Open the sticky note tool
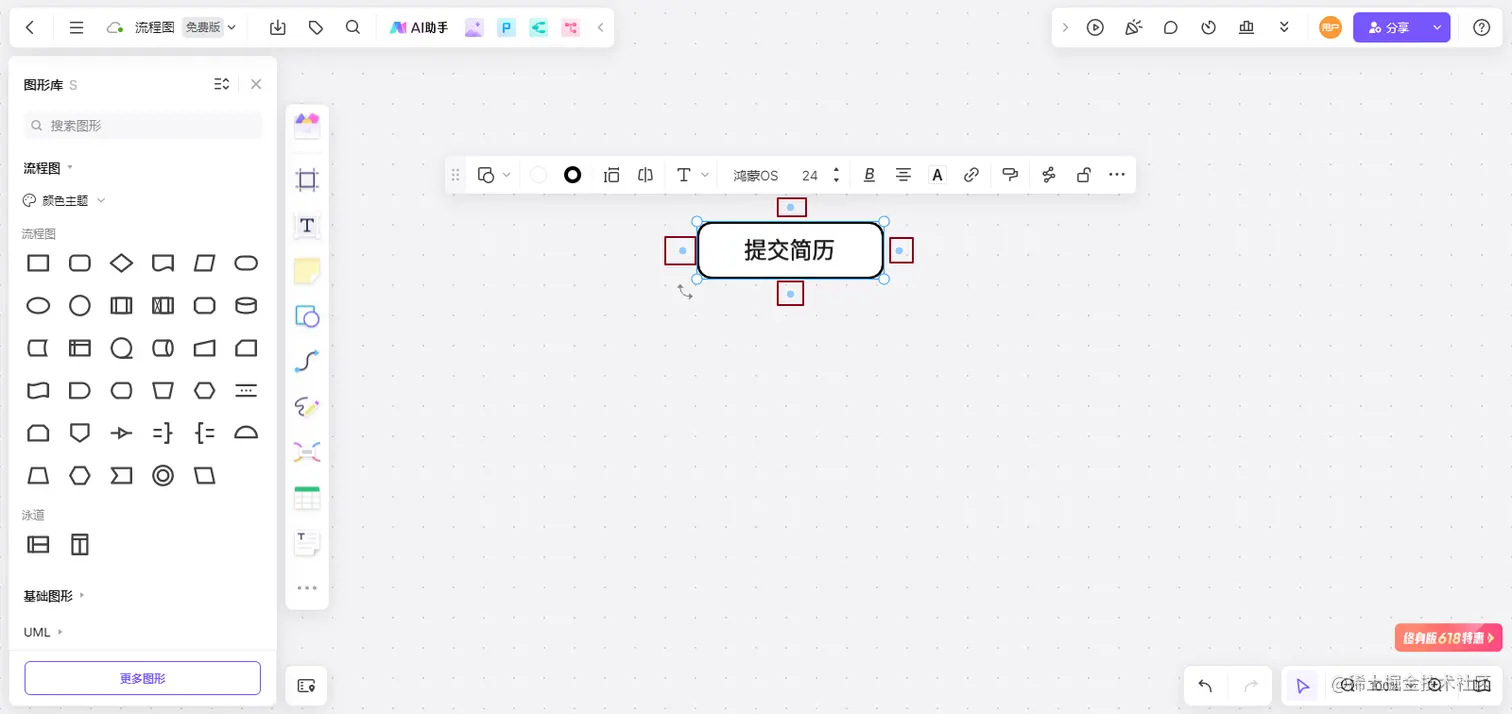 [306, 270]
